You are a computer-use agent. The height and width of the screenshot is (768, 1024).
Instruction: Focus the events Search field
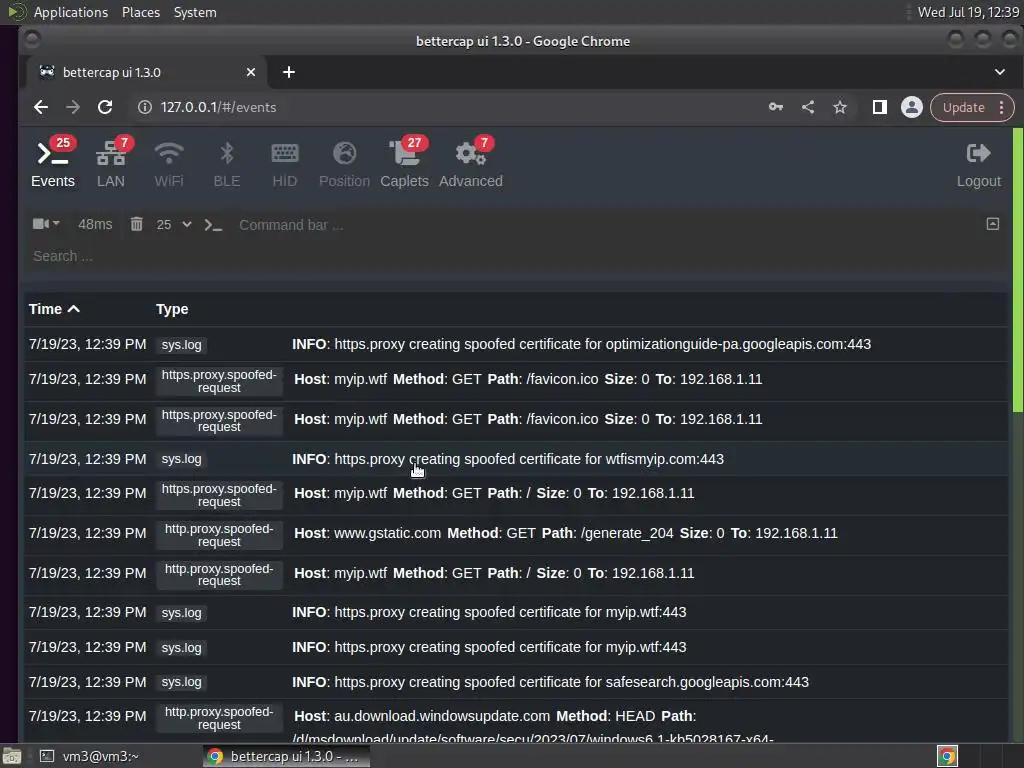coord(516,256)
